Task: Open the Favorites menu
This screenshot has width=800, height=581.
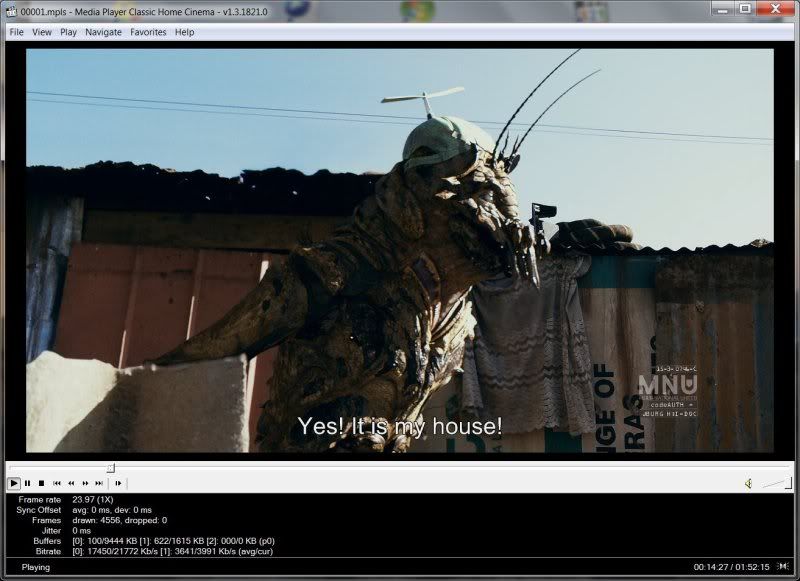Action: pos(148,32)
